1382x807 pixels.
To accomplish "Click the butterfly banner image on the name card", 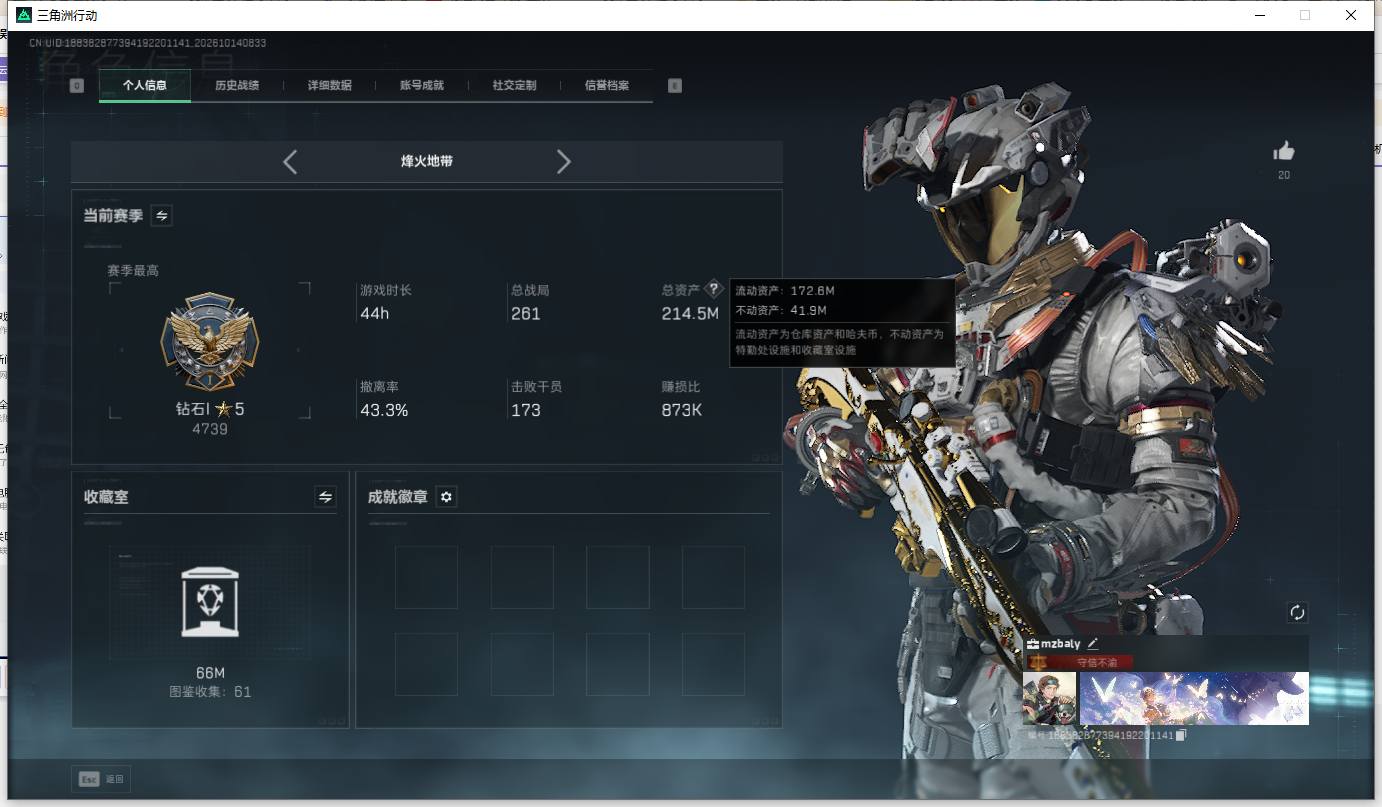I will click(1194, 698).
